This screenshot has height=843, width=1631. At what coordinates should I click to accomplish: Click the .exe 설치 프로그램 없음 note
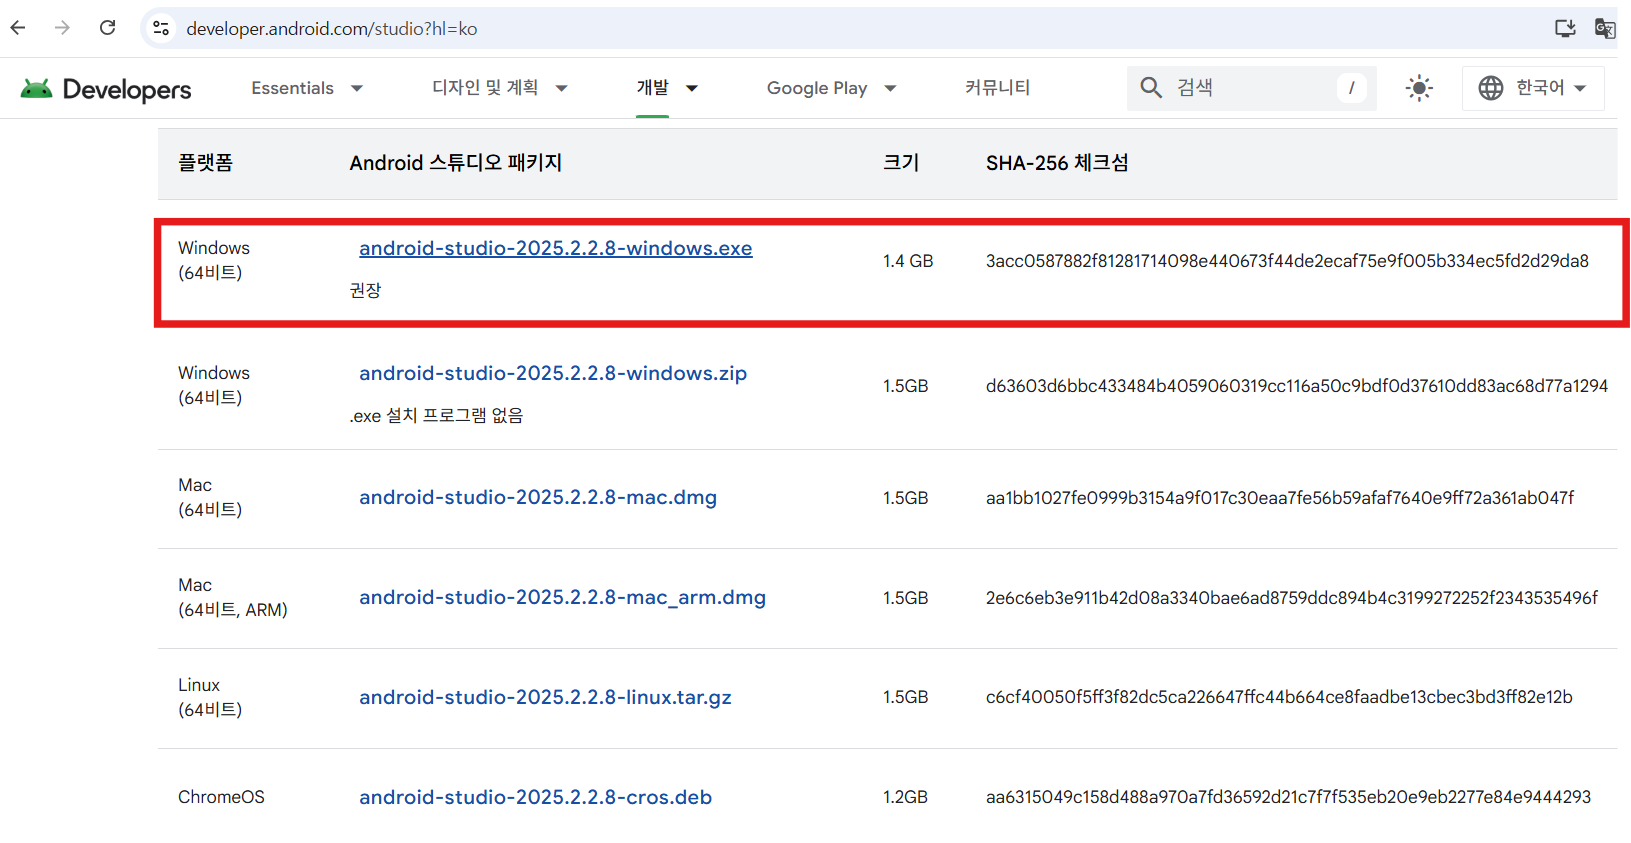[436, 415]
